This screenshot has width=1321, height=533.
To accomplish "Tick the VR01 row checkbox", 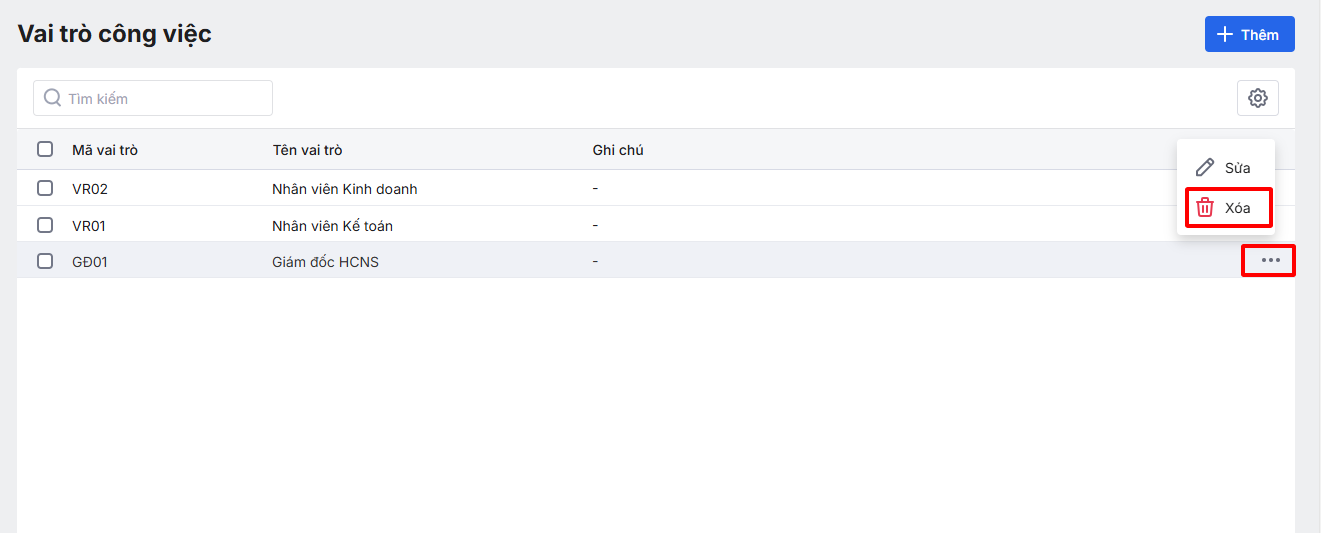I will 45,225.
